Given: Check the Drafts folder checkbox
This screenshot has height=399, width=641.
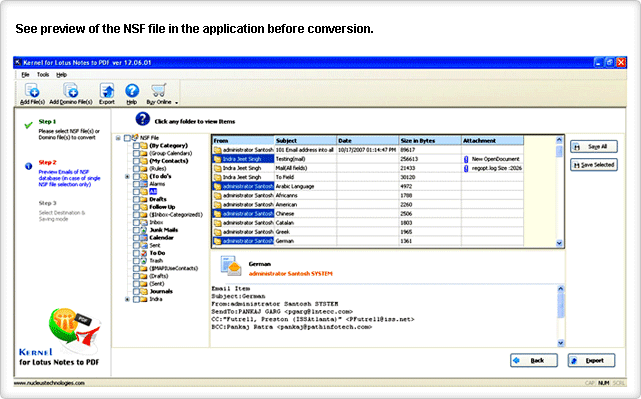Looking at the screenshot, I should 136,200.
